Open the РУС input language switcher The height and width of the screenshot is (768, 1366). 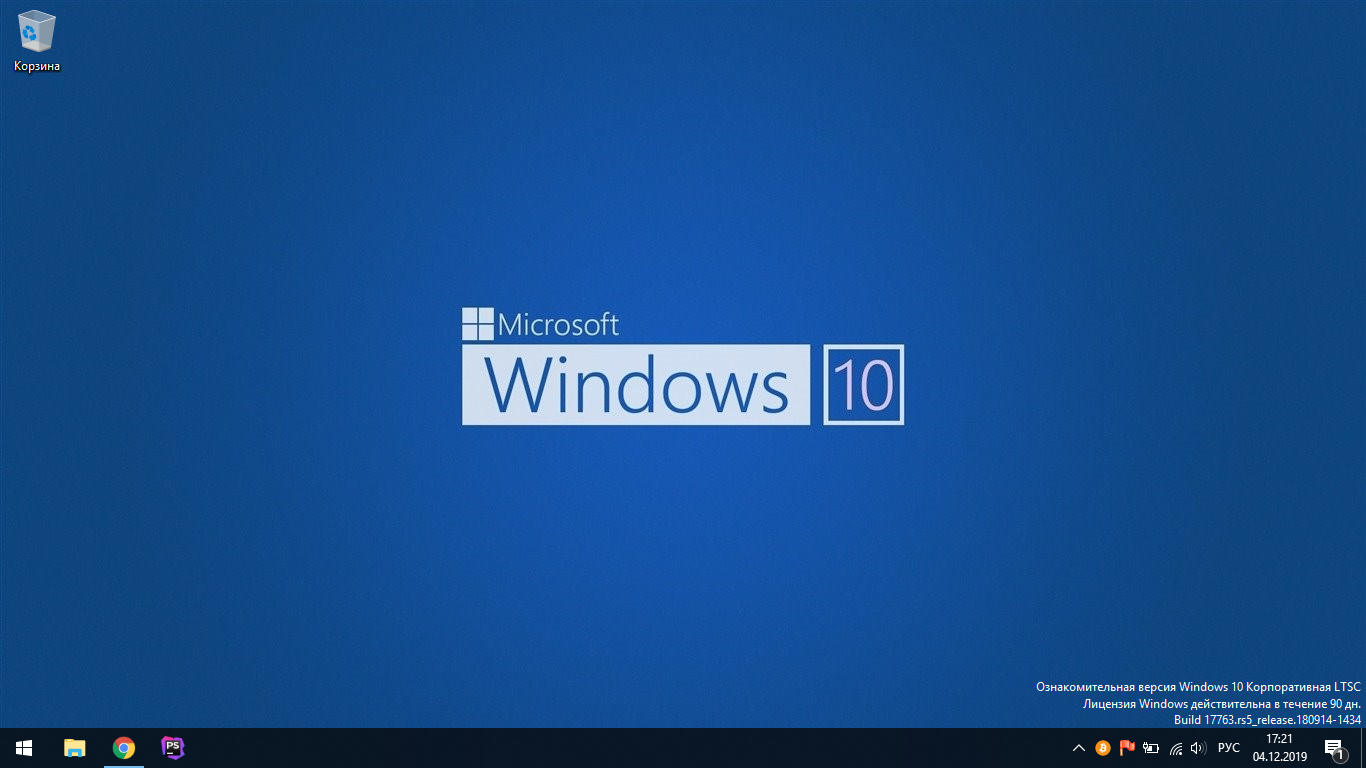click(1229, 748)
